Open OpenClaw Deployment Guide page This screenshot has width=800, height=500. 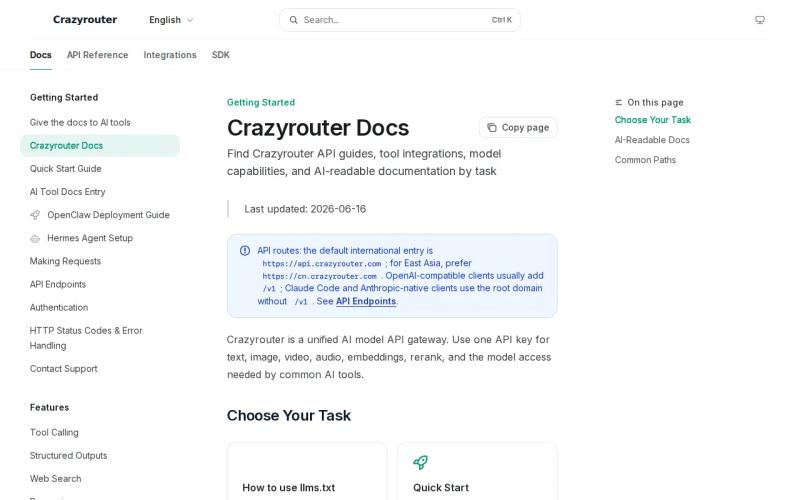[100, 215]
